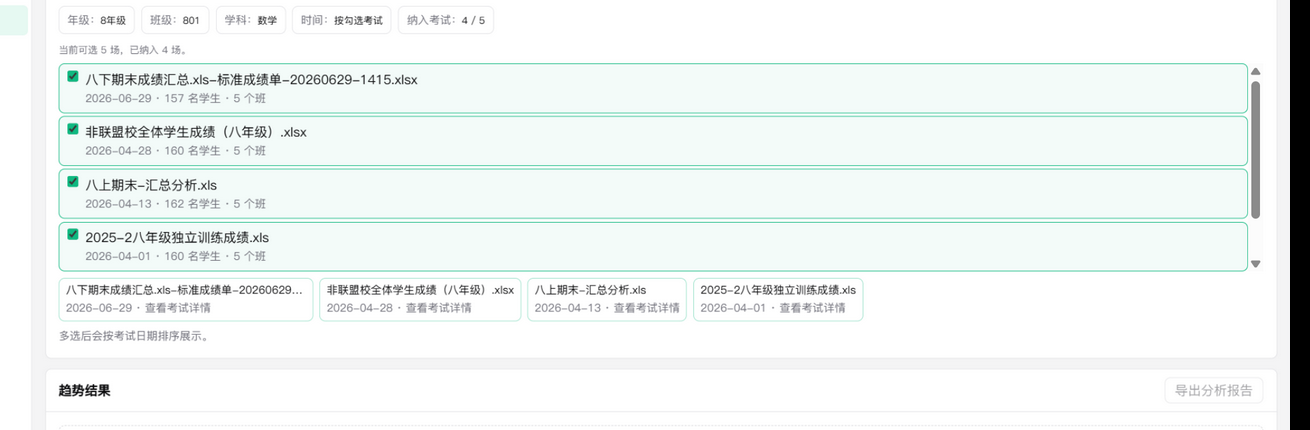Click the 导出分析报告 button

[1213, 390]
